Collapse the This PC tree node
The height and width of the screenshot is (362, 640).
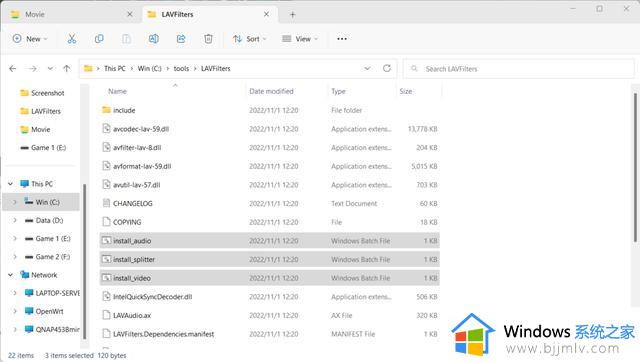11,184
